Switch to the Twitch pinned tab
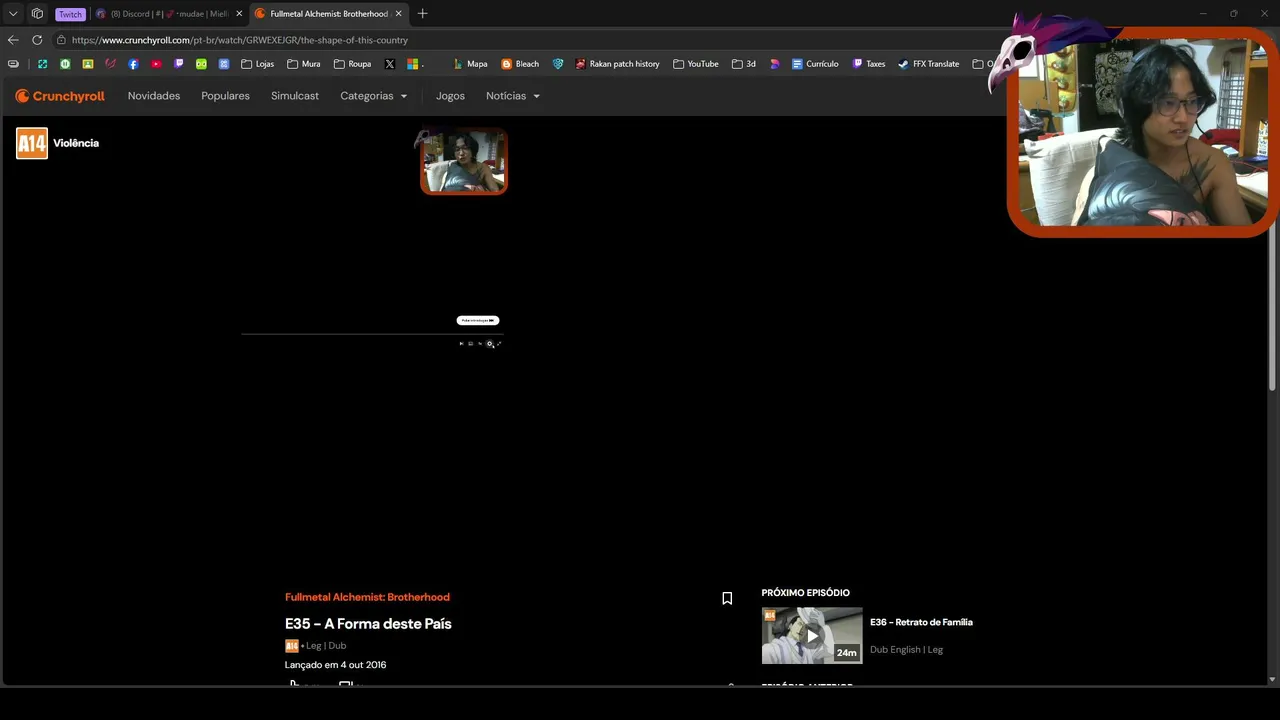1280x720 pixels. 70,14
